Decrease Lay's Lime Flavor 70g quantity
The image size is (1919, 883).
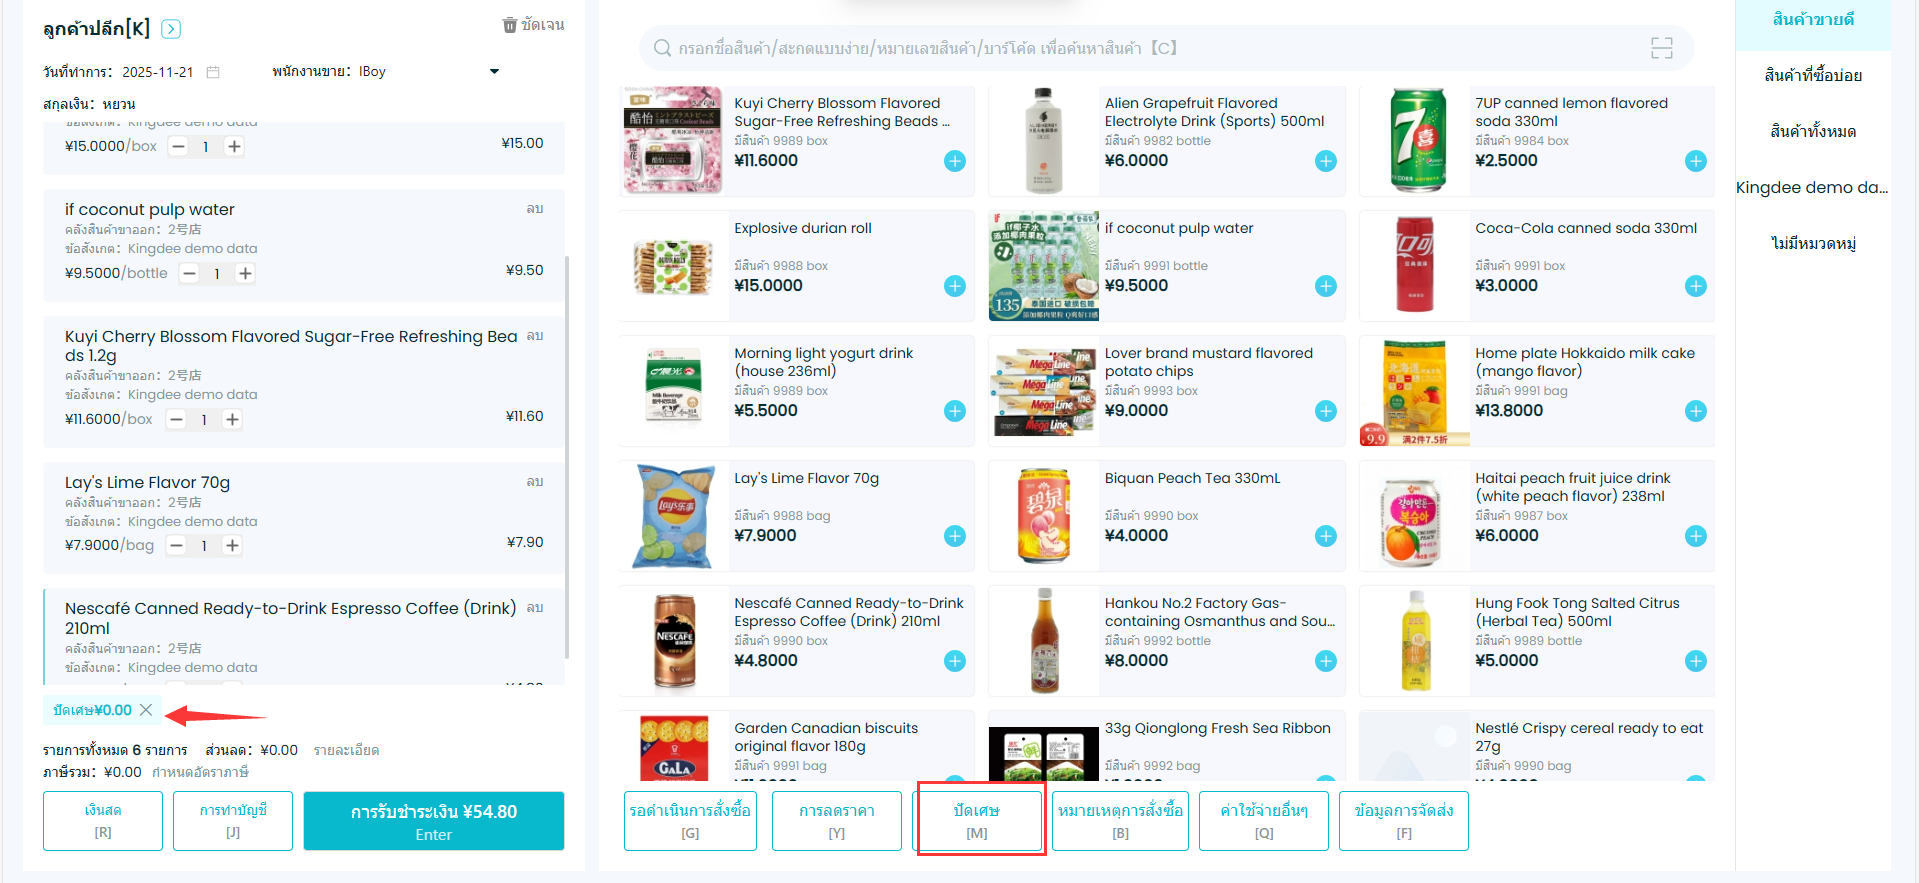pyautogui.click(x=177, y=545)
